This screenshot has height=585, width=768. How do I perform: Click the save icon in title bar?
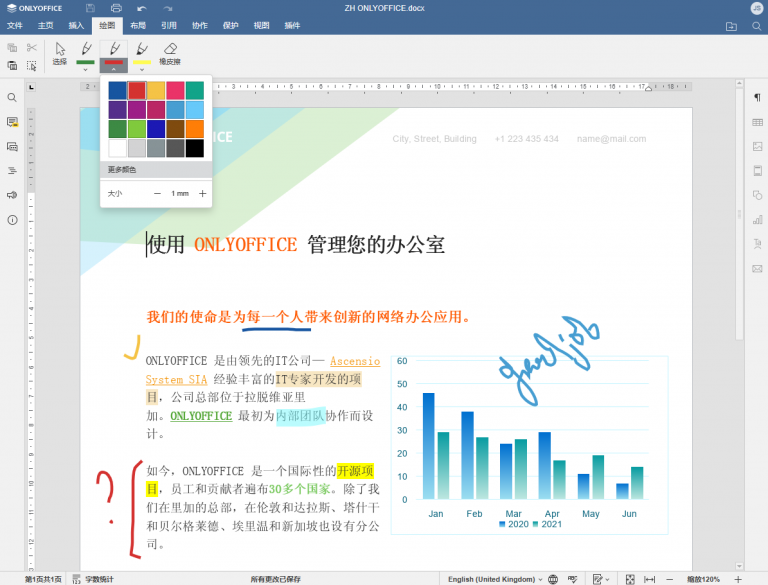coord(90,8)
